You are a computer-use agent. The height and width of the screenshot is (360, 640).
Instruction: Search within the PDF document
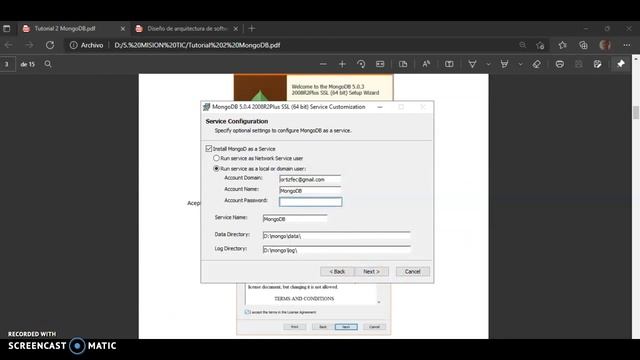[x=48, y=64]
